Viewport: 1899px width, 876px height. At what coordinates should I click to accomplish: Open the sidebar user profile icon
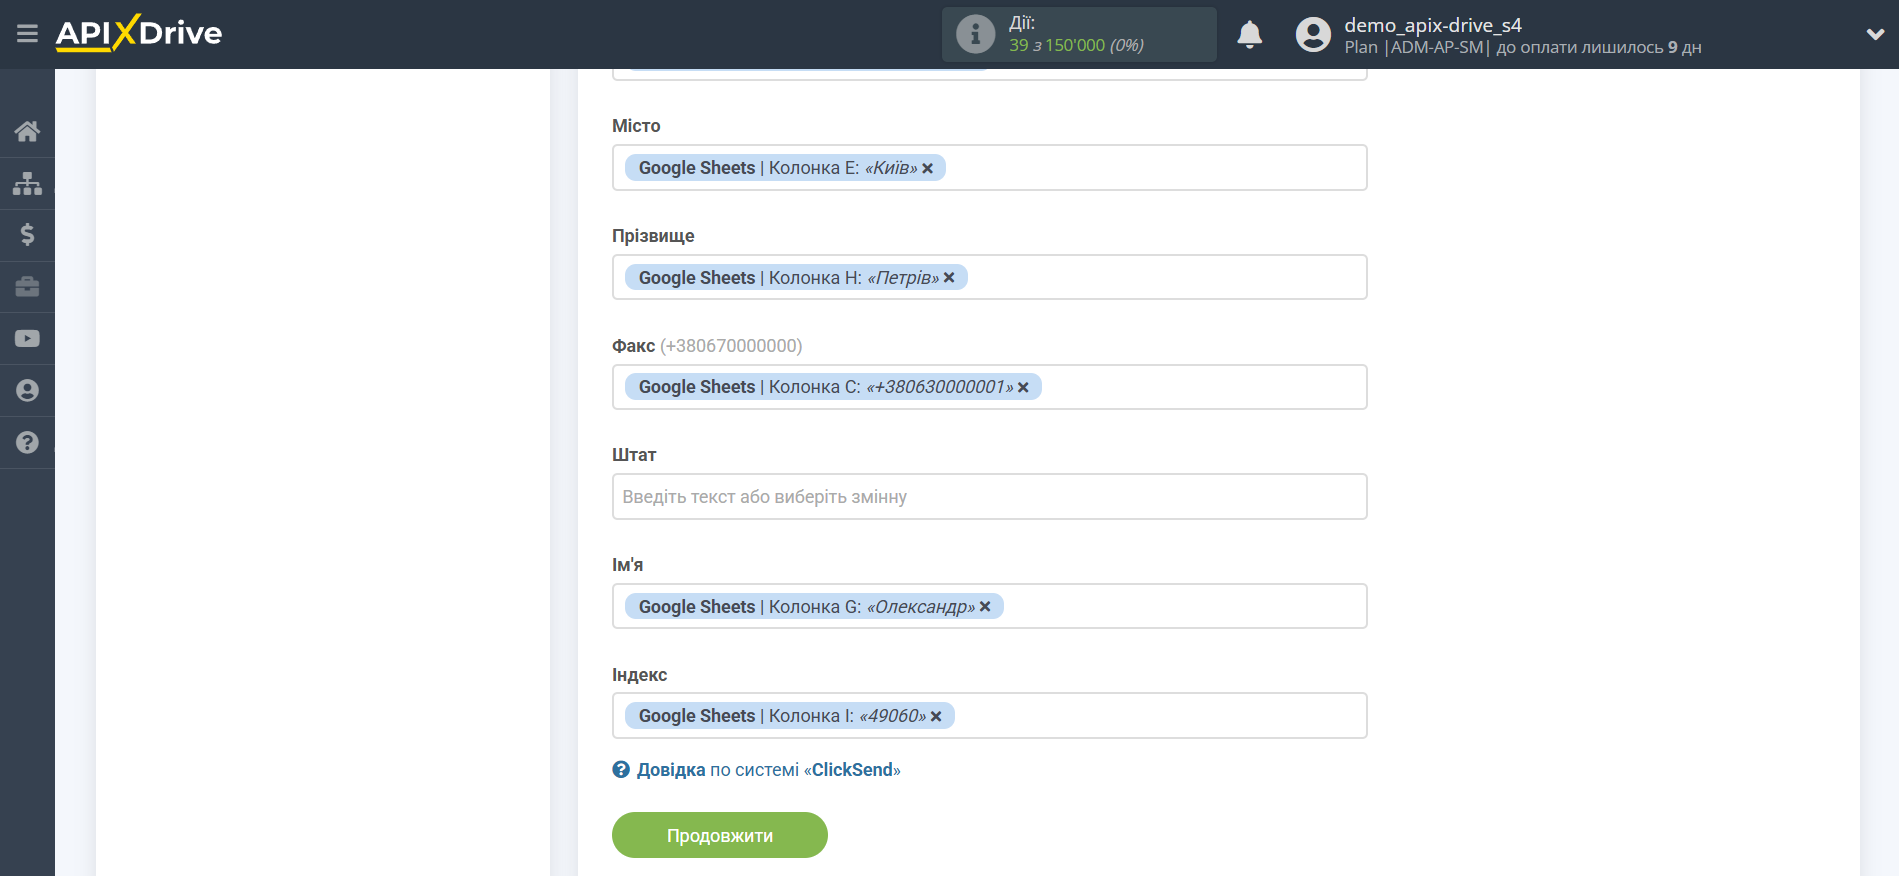coord(27,391)
